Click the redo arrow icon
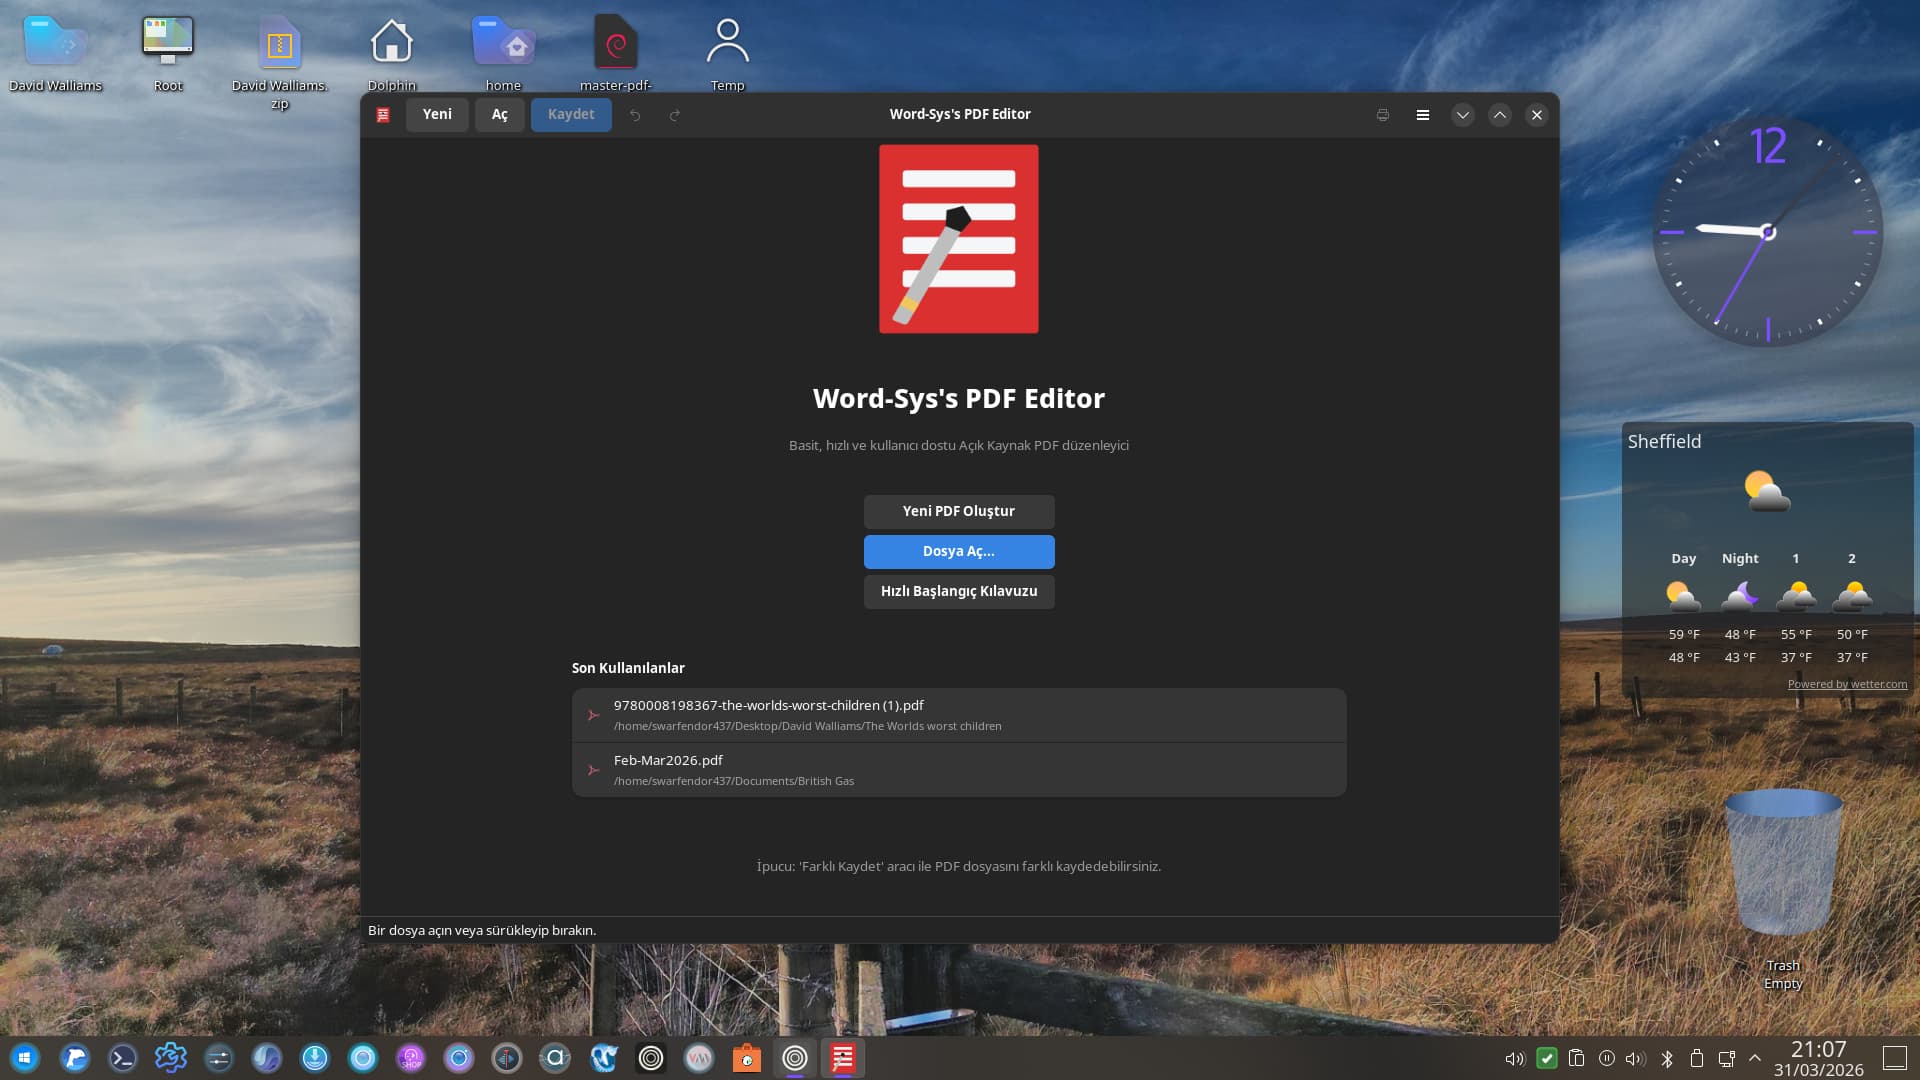This screenshot has height=1080, width=1920. click(675, 115)
